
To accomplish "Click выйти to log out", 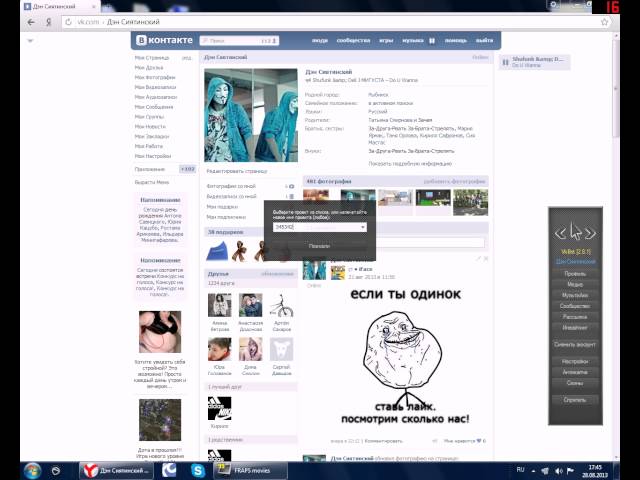I will pos(484,41).
